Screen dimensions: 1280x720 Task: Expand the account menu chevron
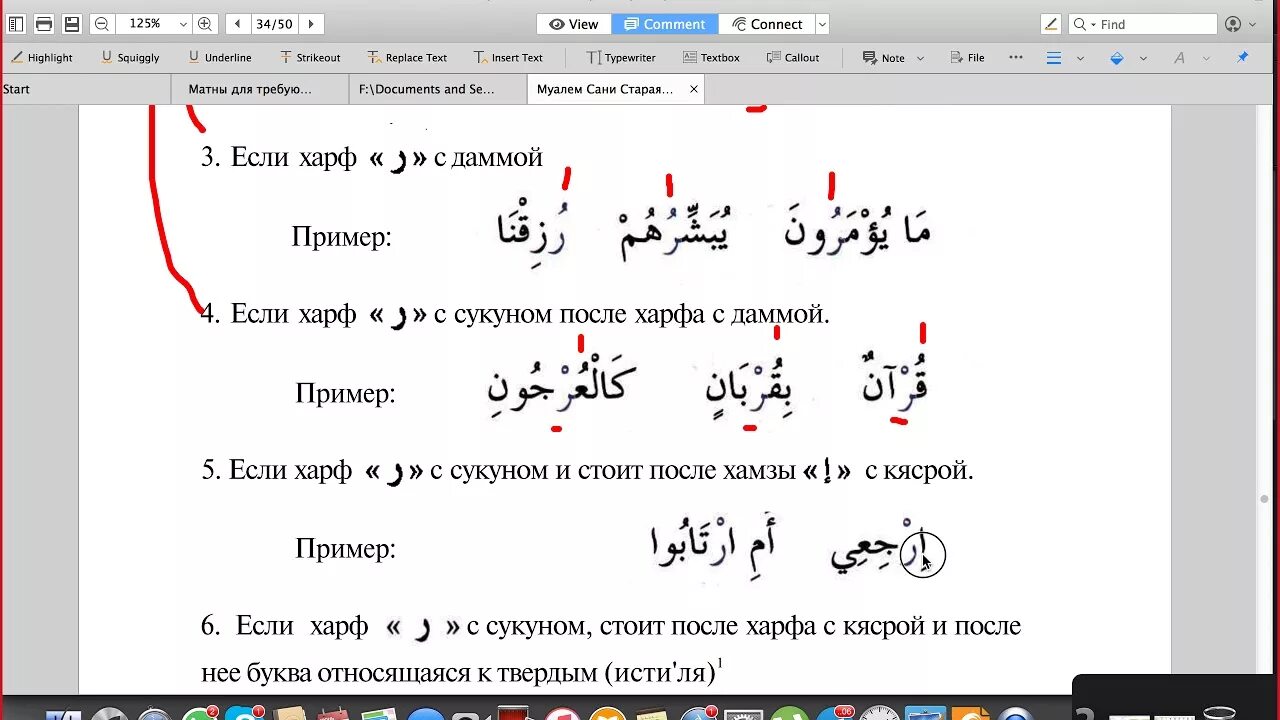tap(1252, 25)
